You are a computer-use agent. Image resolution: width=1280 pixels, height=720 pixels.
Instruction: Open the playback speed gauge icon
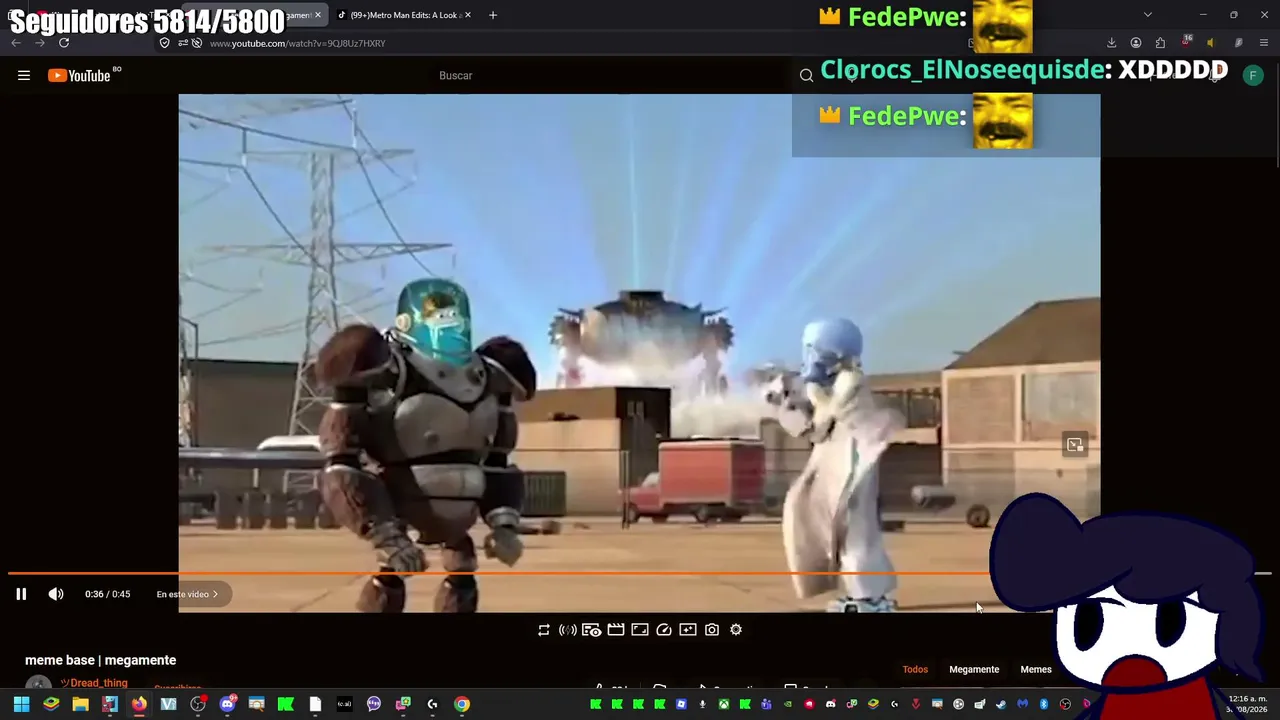(x=664, y=630)
